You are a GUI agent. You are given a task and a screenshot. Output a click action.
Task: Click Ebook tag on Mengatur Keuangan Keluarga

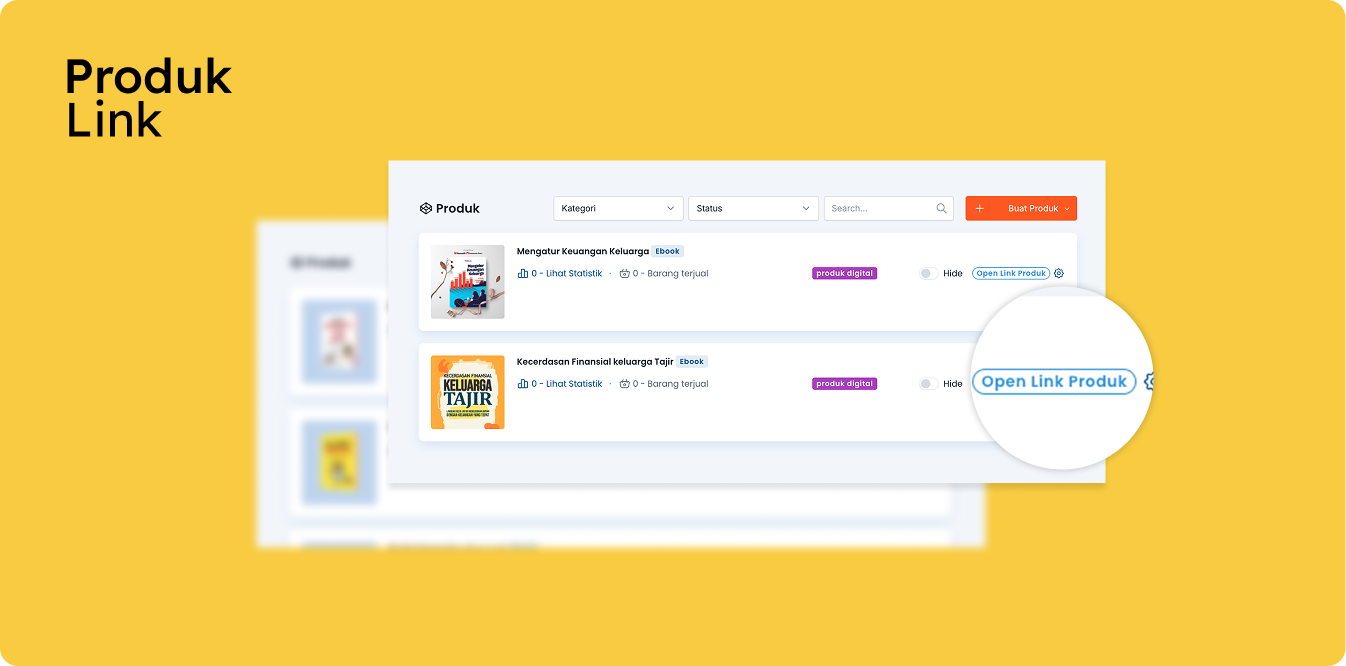tap(668, 251)
